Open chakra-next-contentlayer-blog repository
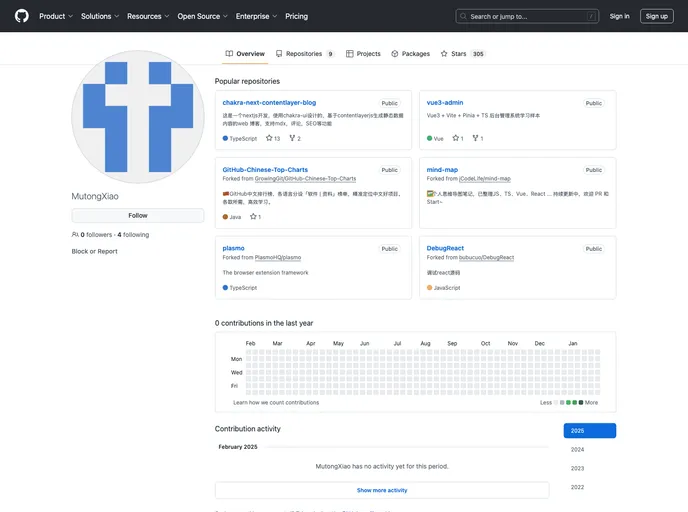This screenshot has height=512, width=688. tap(269, 103)
